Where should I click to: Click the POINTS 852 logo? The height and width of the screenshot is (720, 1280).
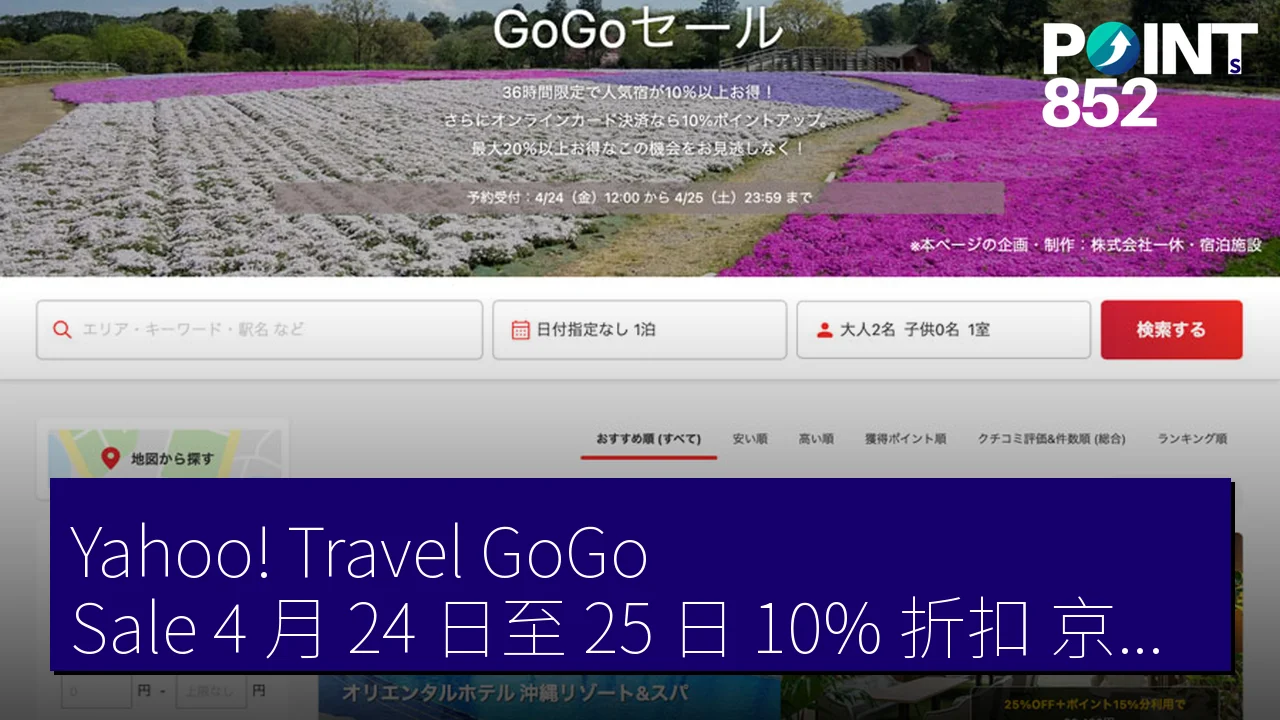pyautogui.click(x=1148, y=75)
